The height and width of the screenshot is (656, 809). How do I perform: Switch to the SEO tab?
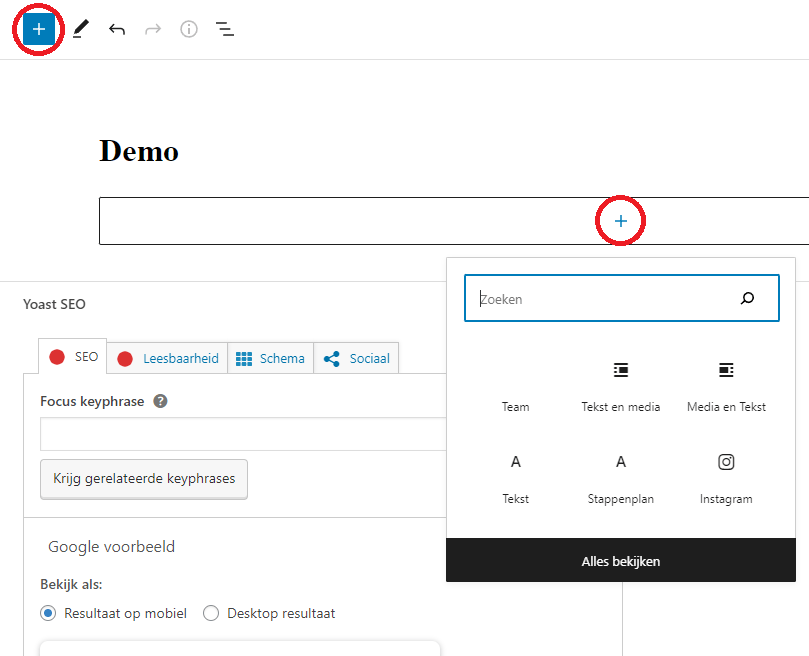pyautogui.click(x=74, y=357)
